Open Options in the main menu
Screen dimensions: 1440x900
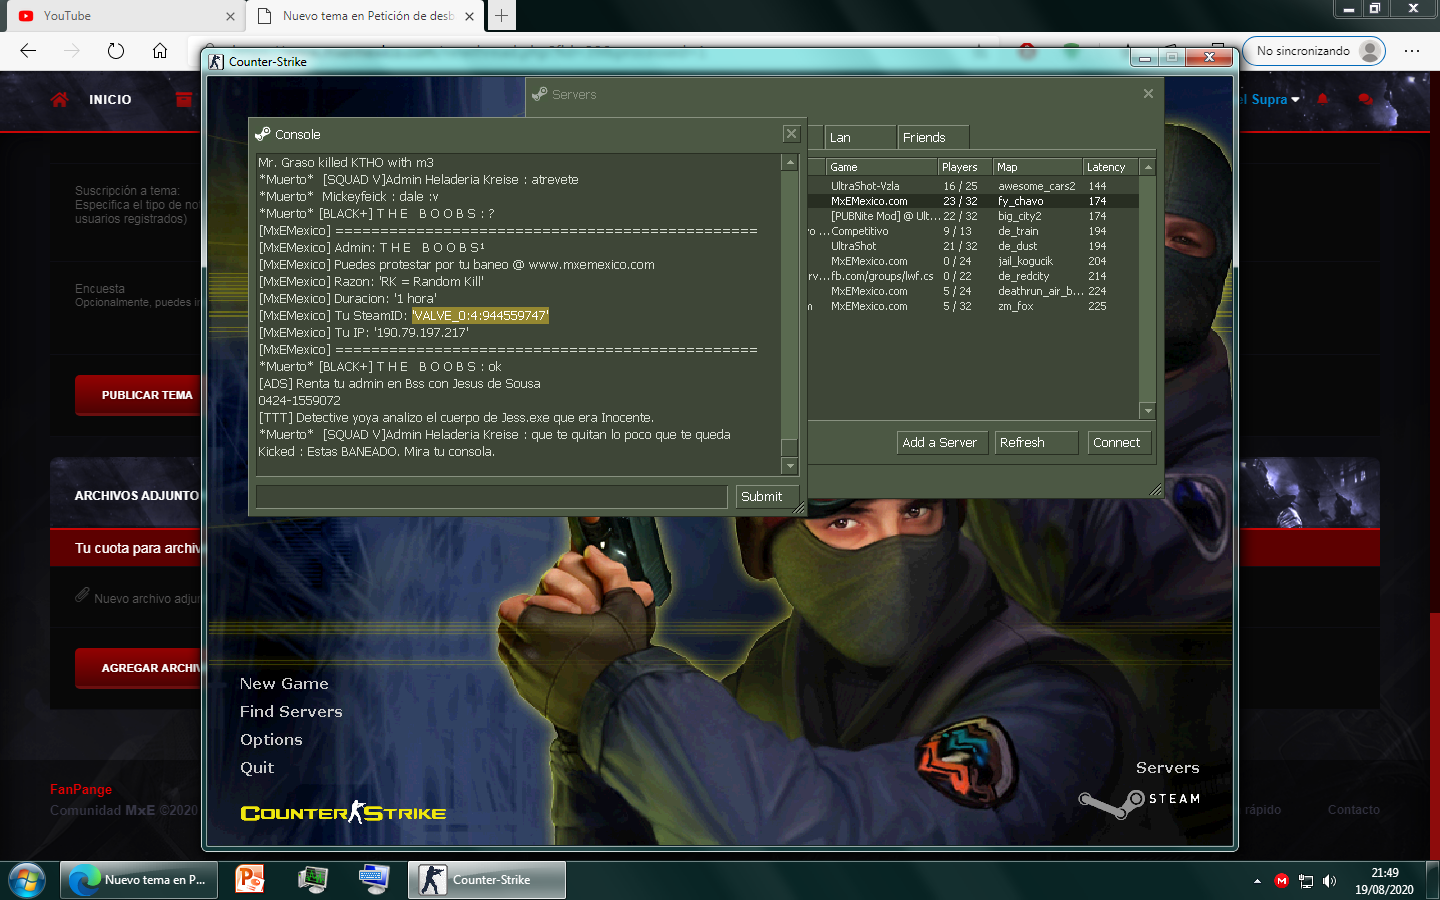click(271, 740)
